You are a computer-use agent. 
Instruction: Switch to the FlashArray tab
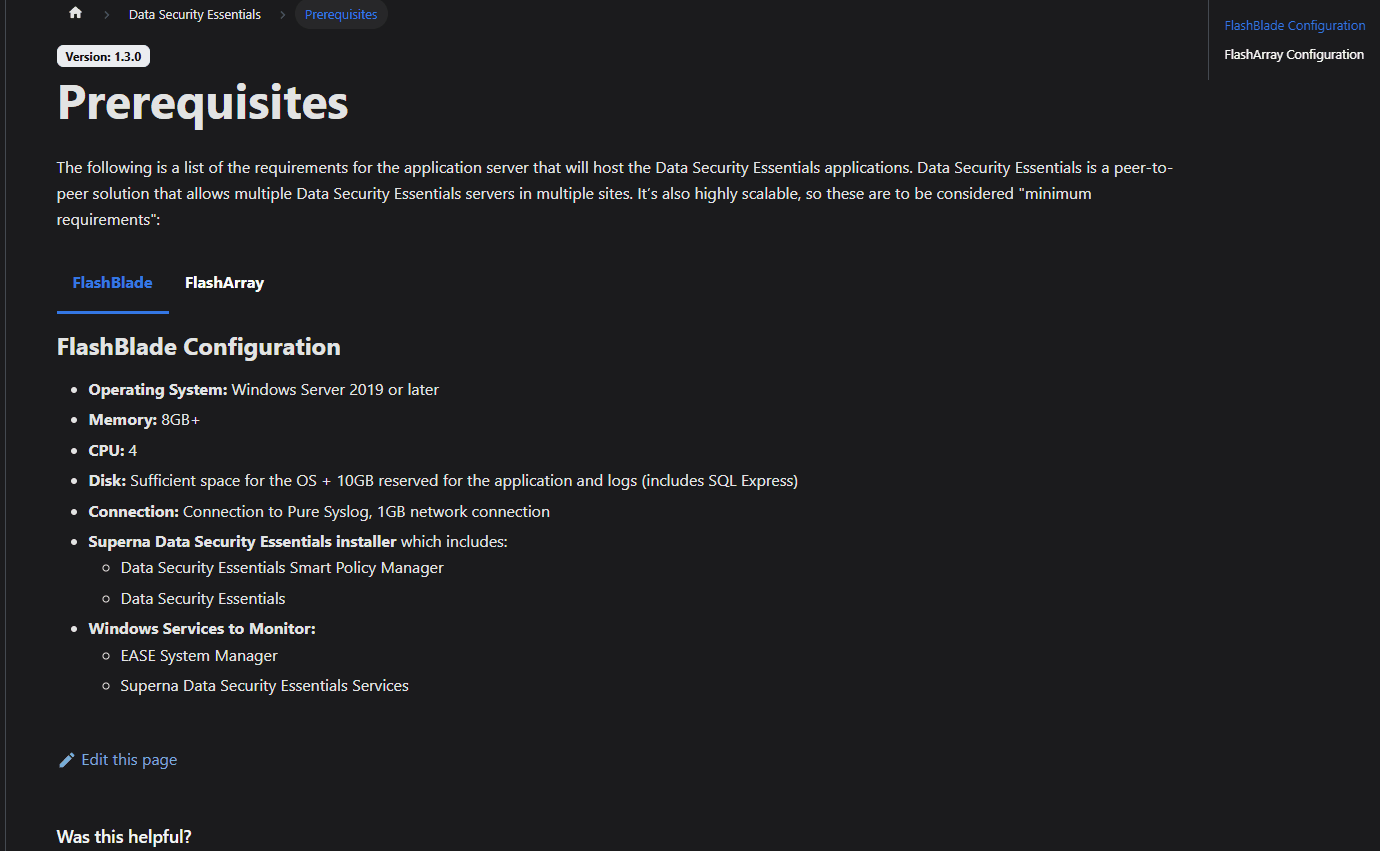point(224,283)
